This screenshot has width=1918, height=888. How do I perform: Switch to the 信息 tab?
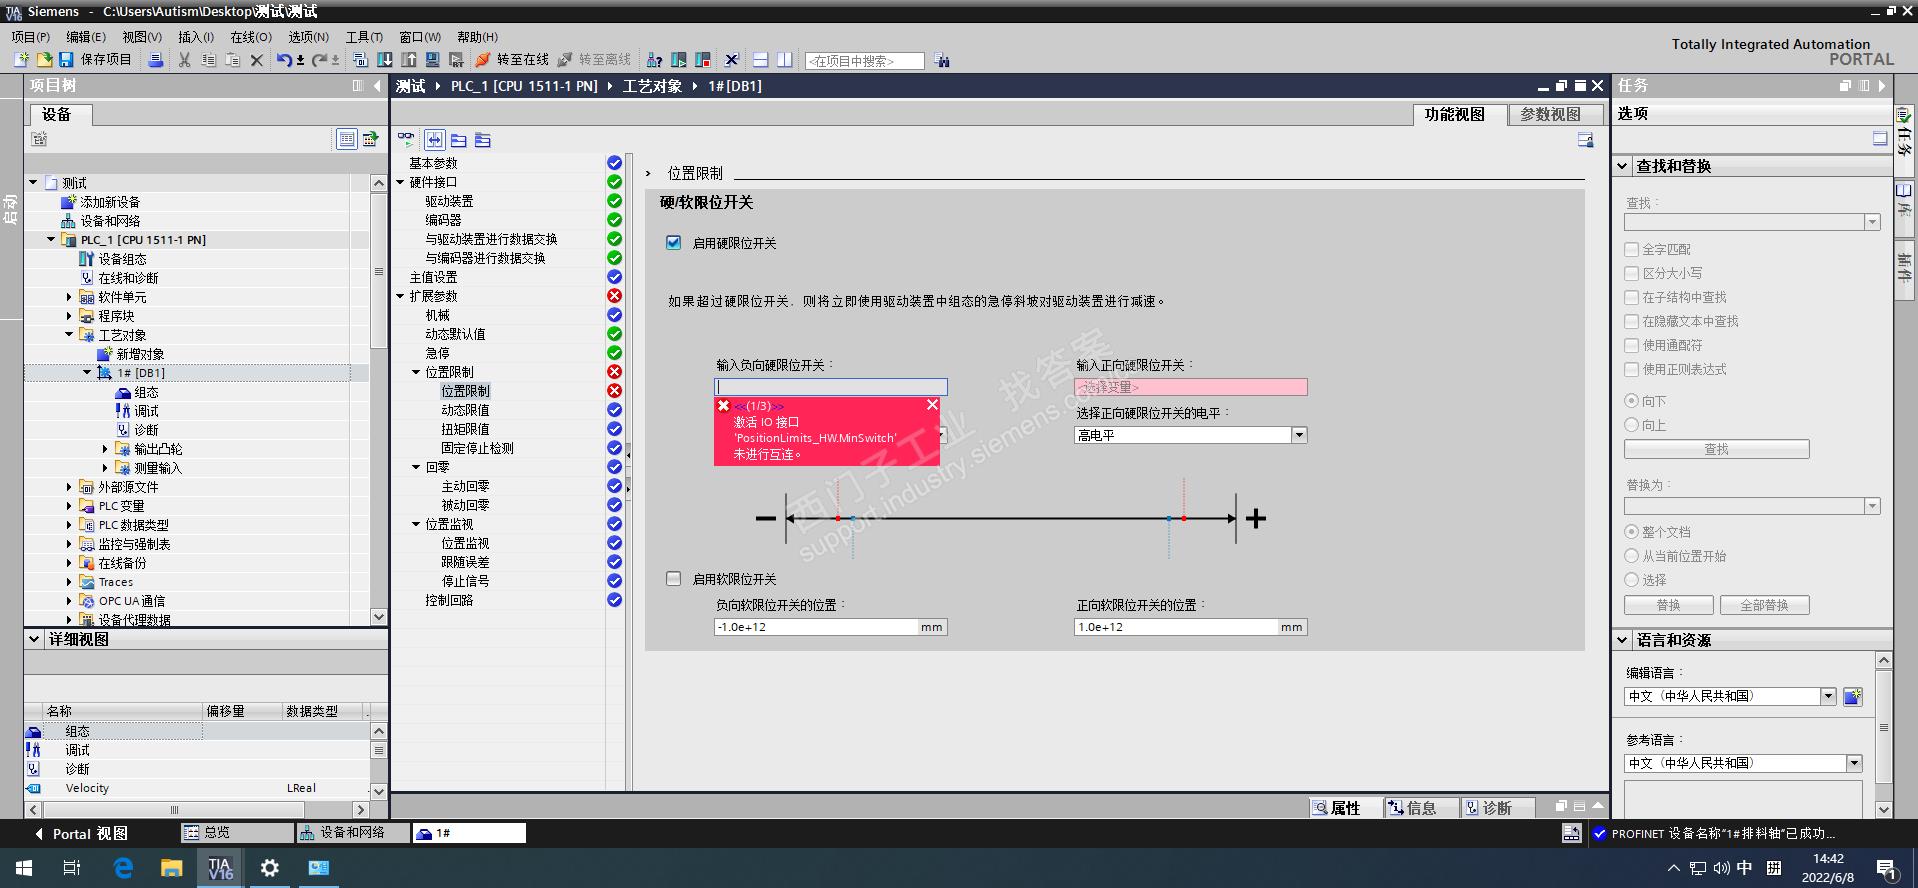[1420, 808]
